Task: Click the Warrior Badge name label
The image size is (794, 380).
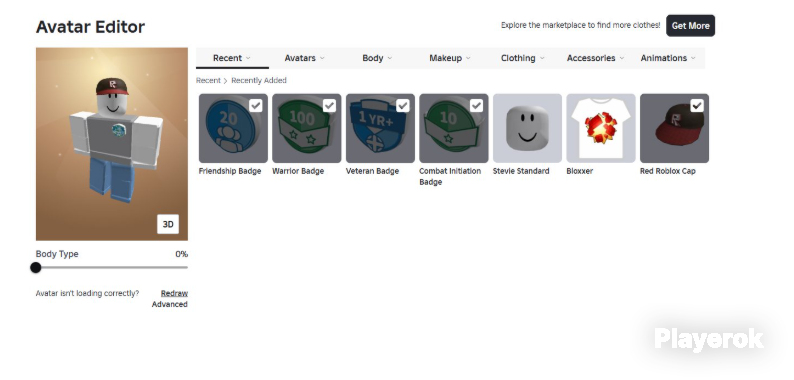Action: (298, 171)
